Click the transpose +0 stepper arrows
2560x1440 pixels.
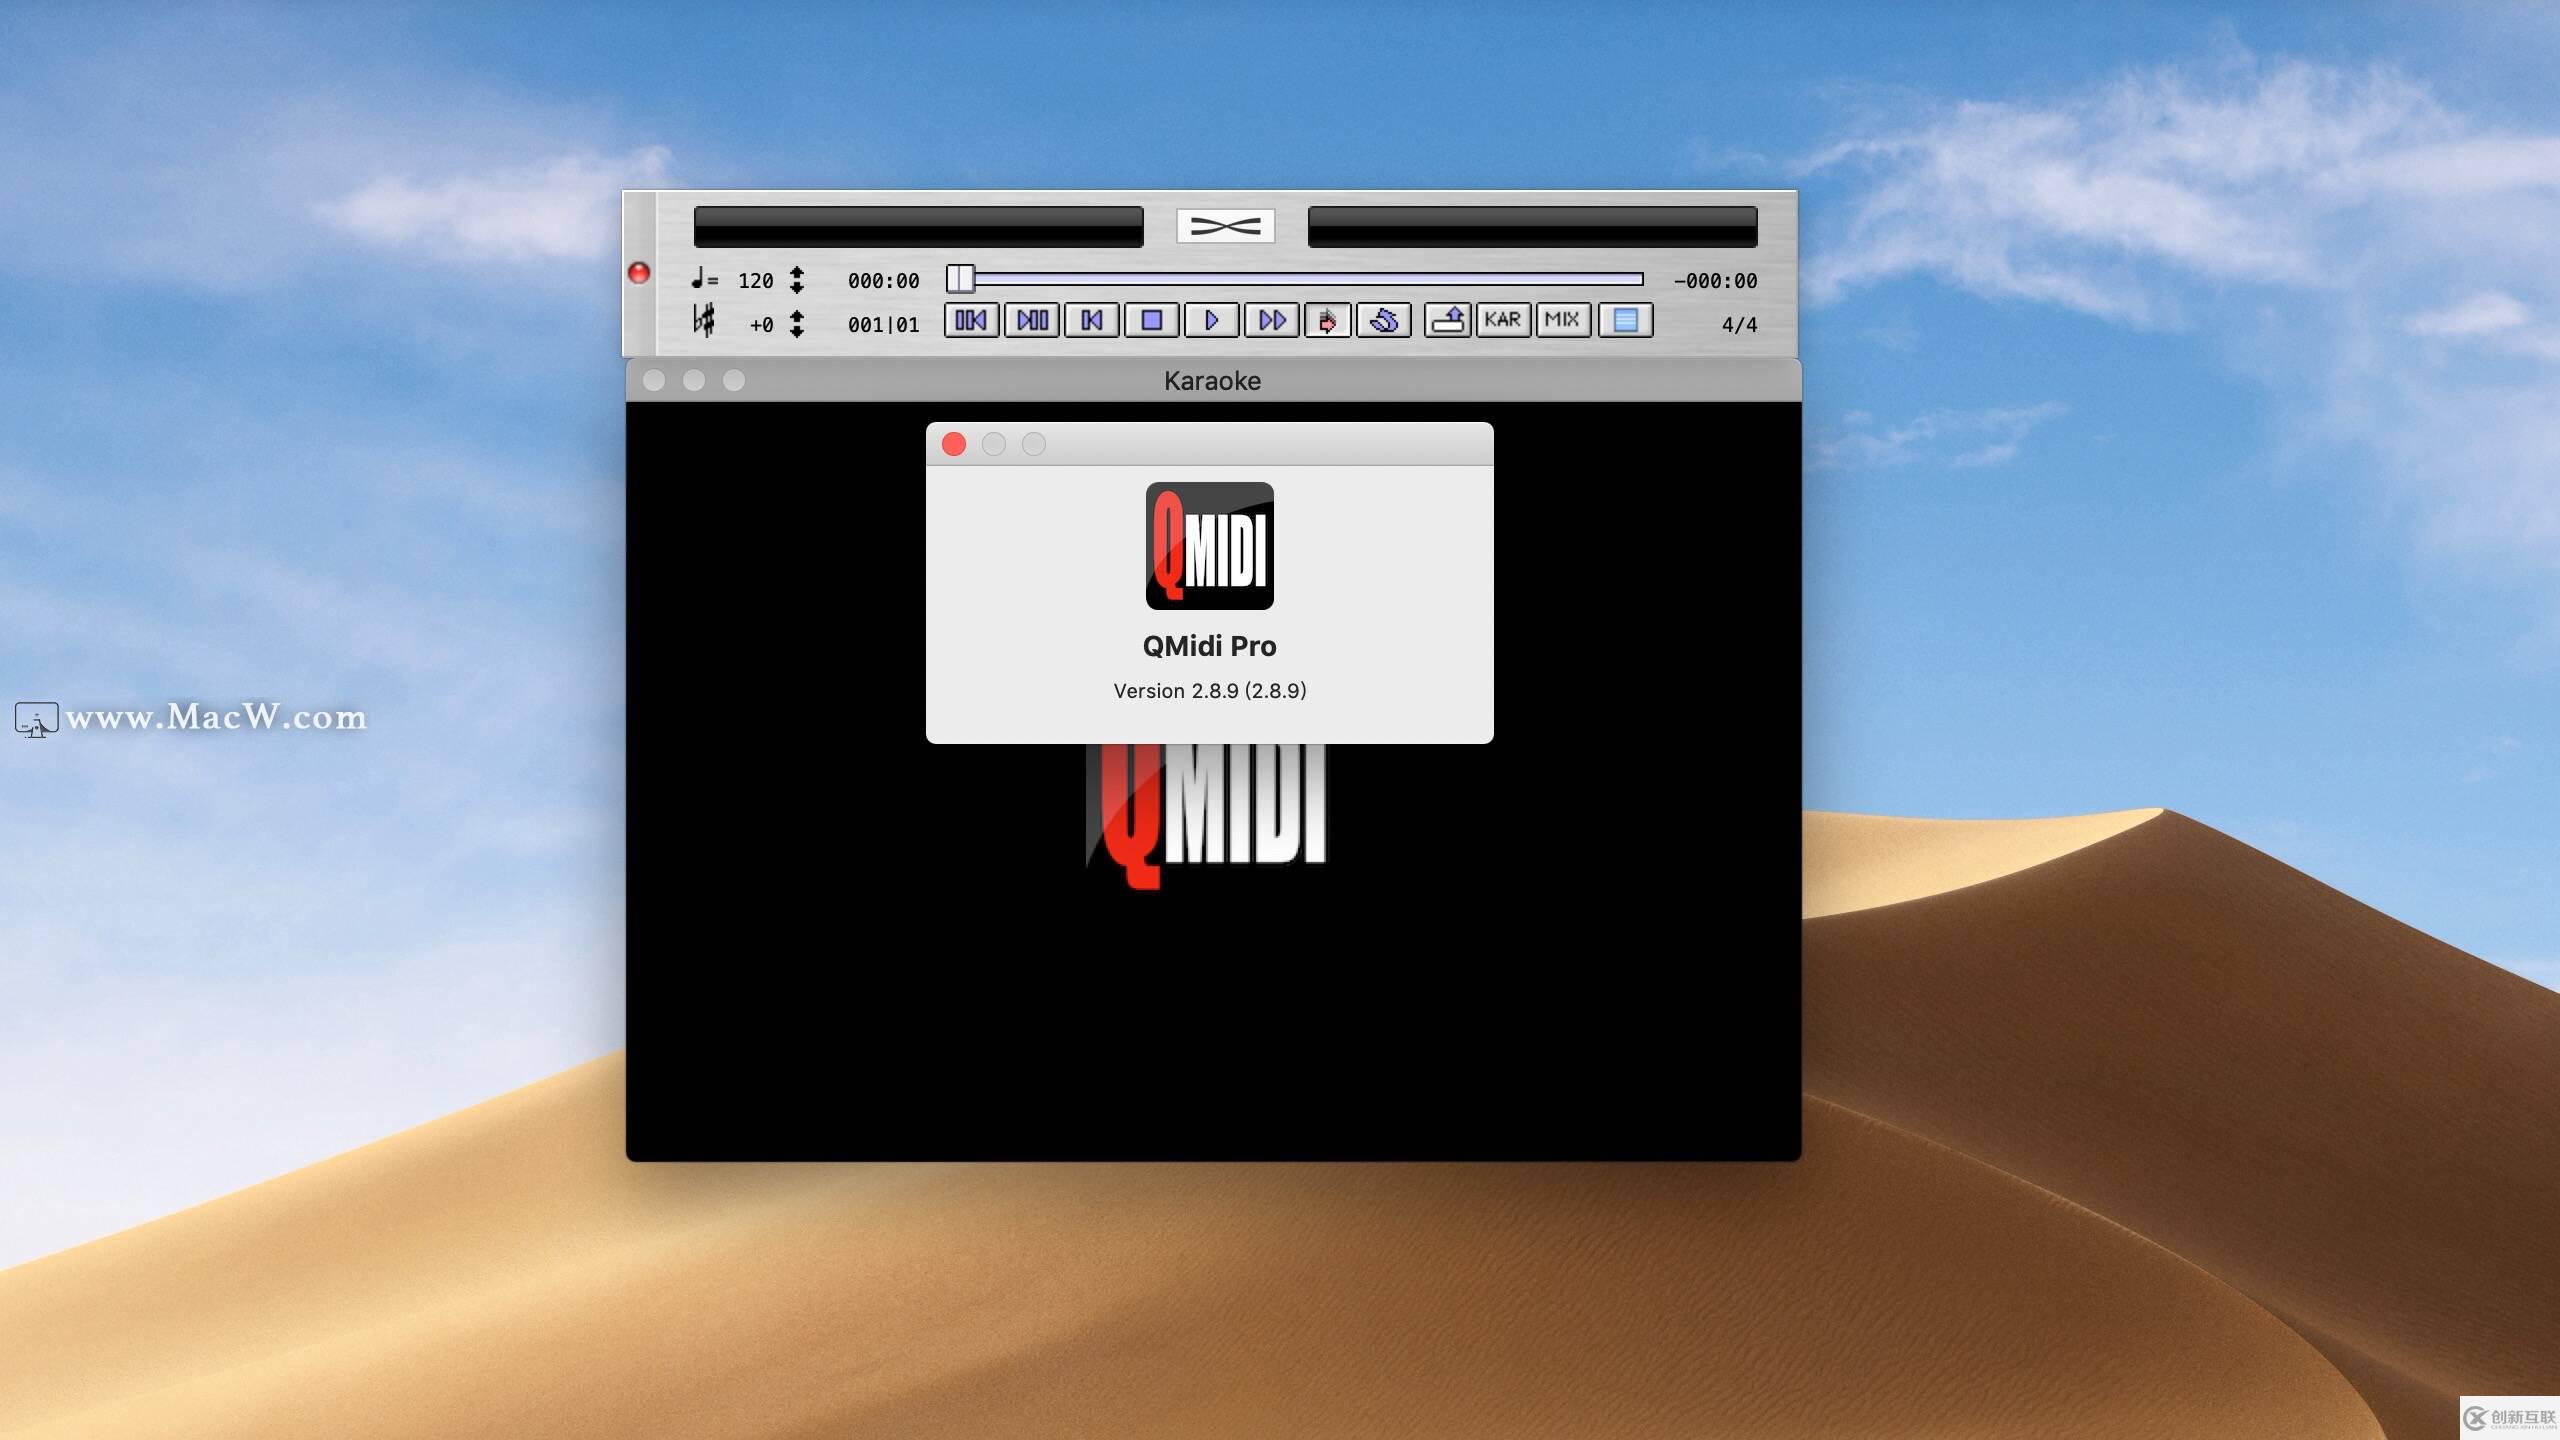(796, 324)
